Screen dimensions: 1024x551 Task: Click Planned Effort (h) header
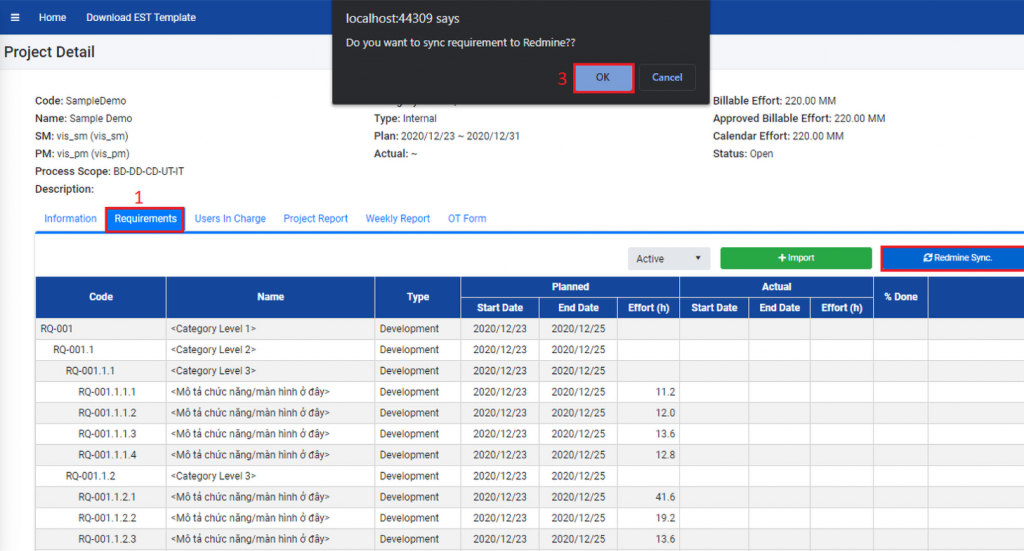[x=648, y=307]
